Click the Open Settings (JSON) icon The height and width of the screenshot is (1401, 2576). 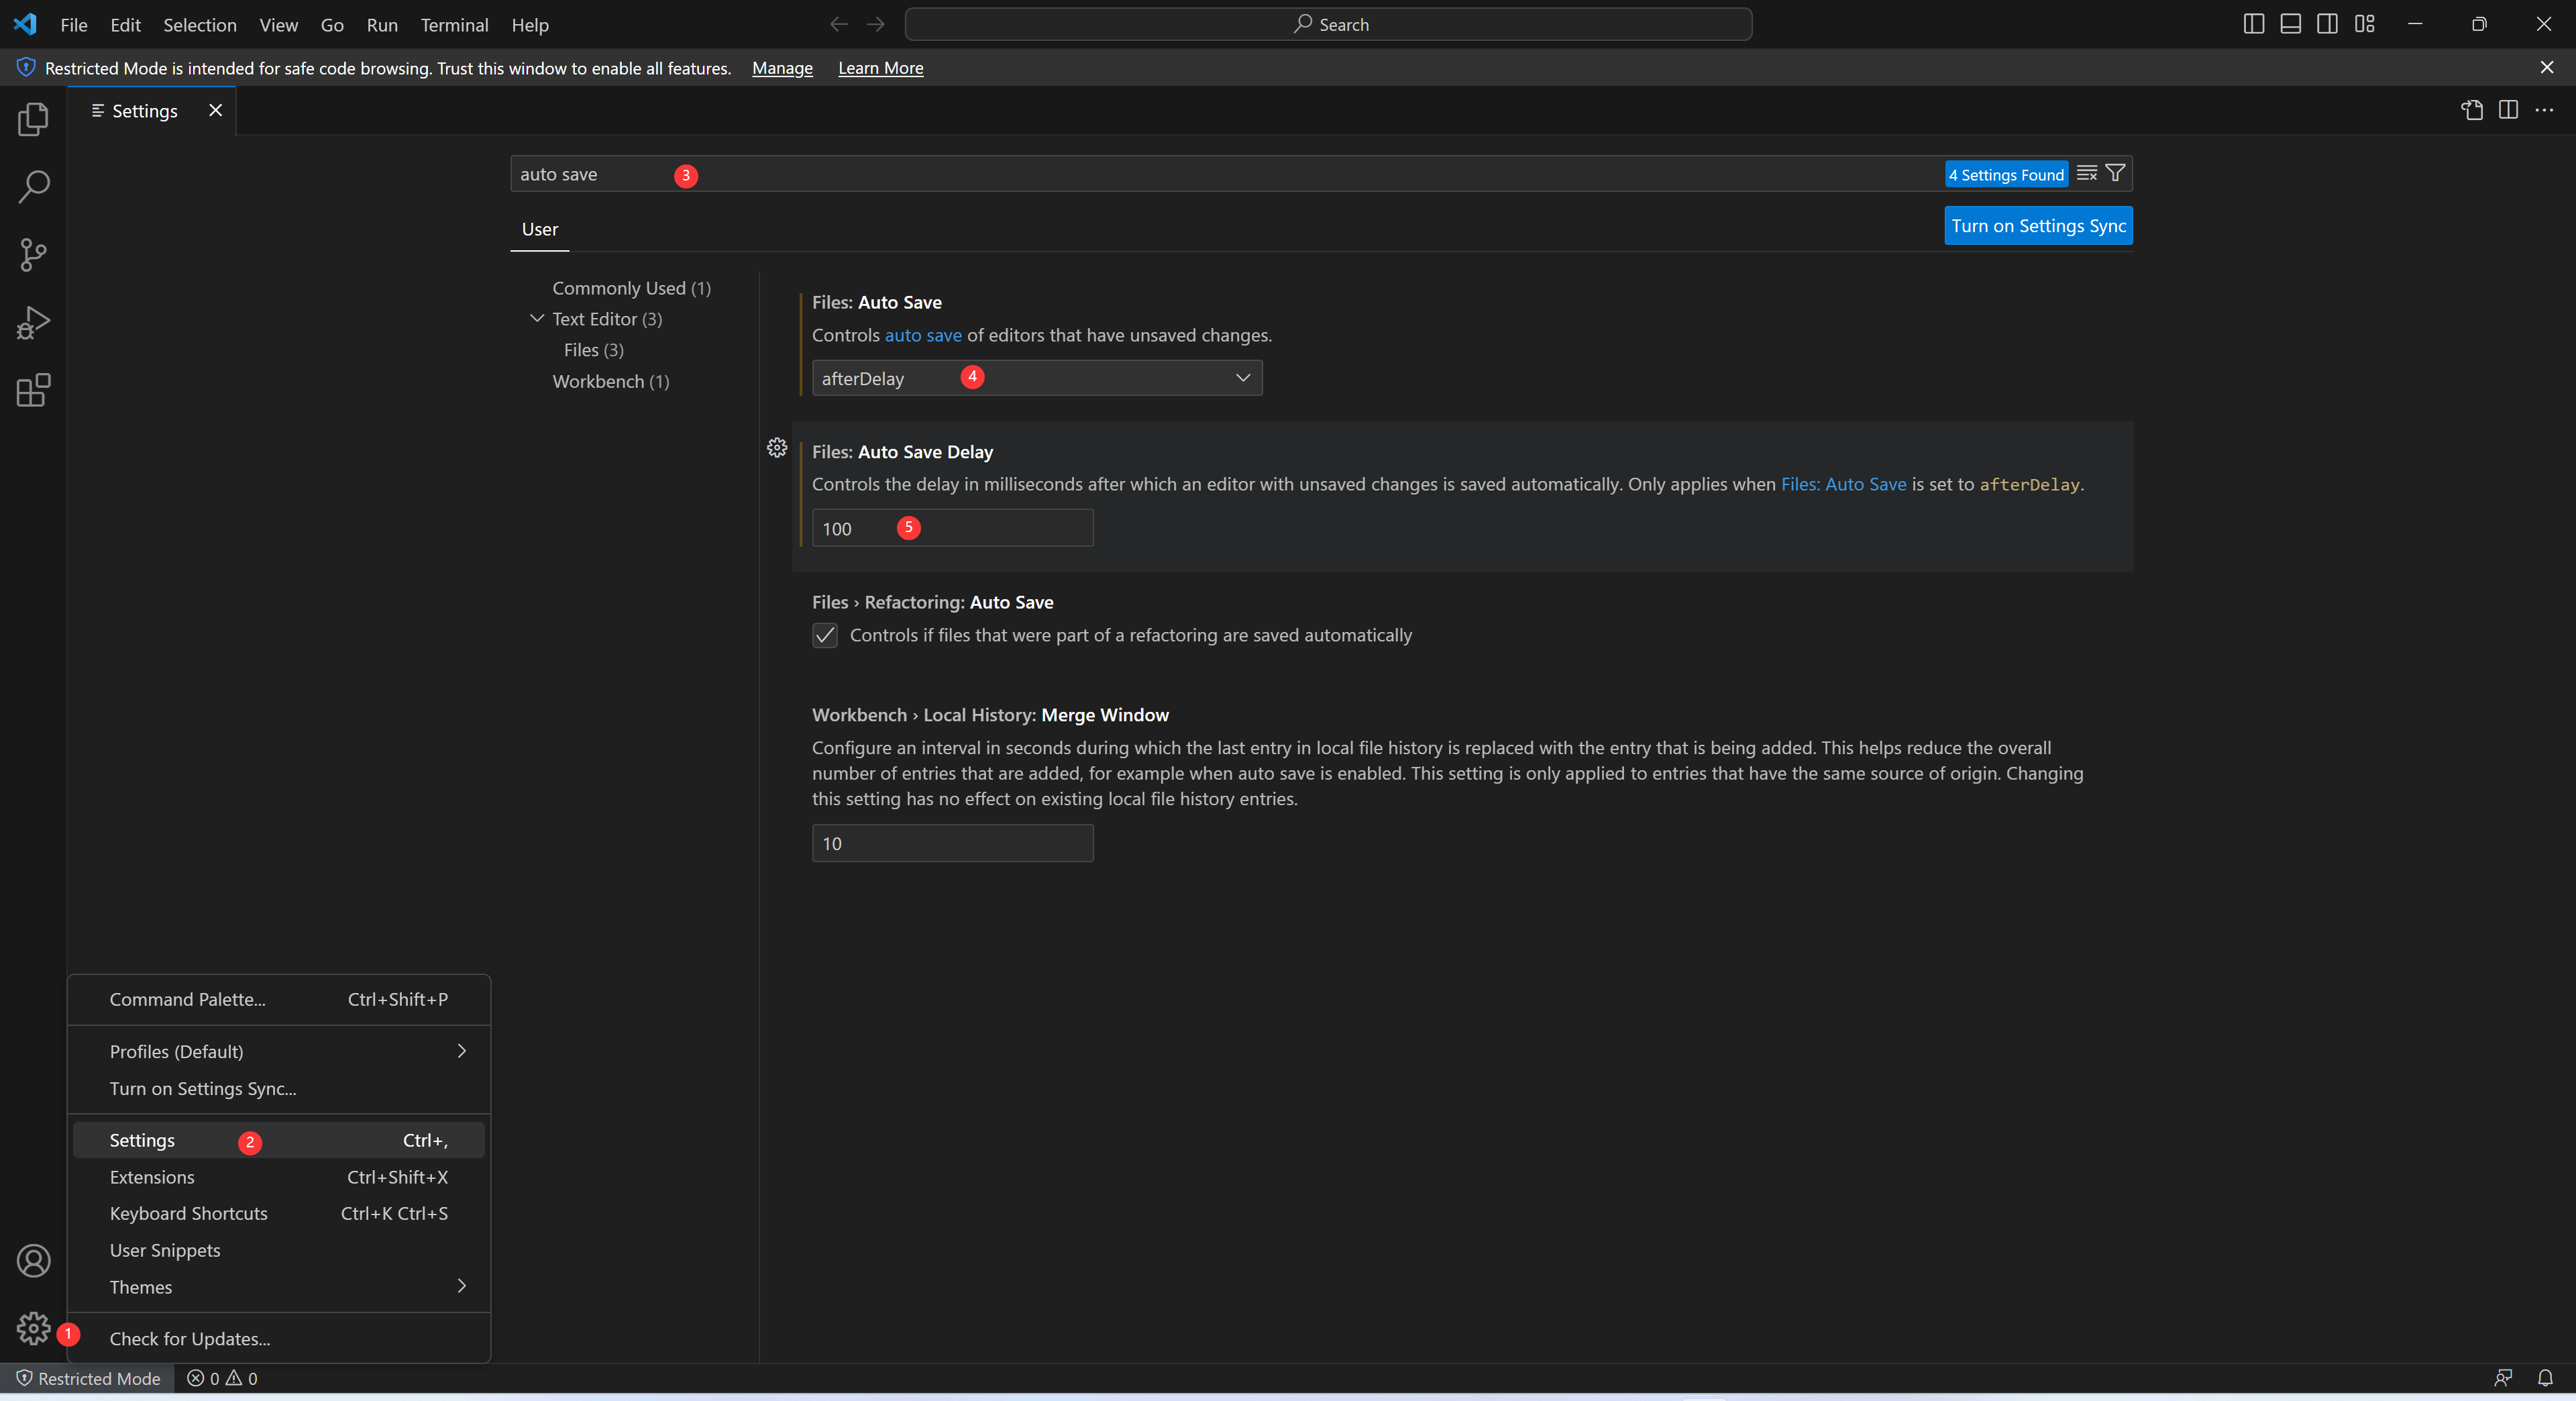click(x=2472, y=110)
